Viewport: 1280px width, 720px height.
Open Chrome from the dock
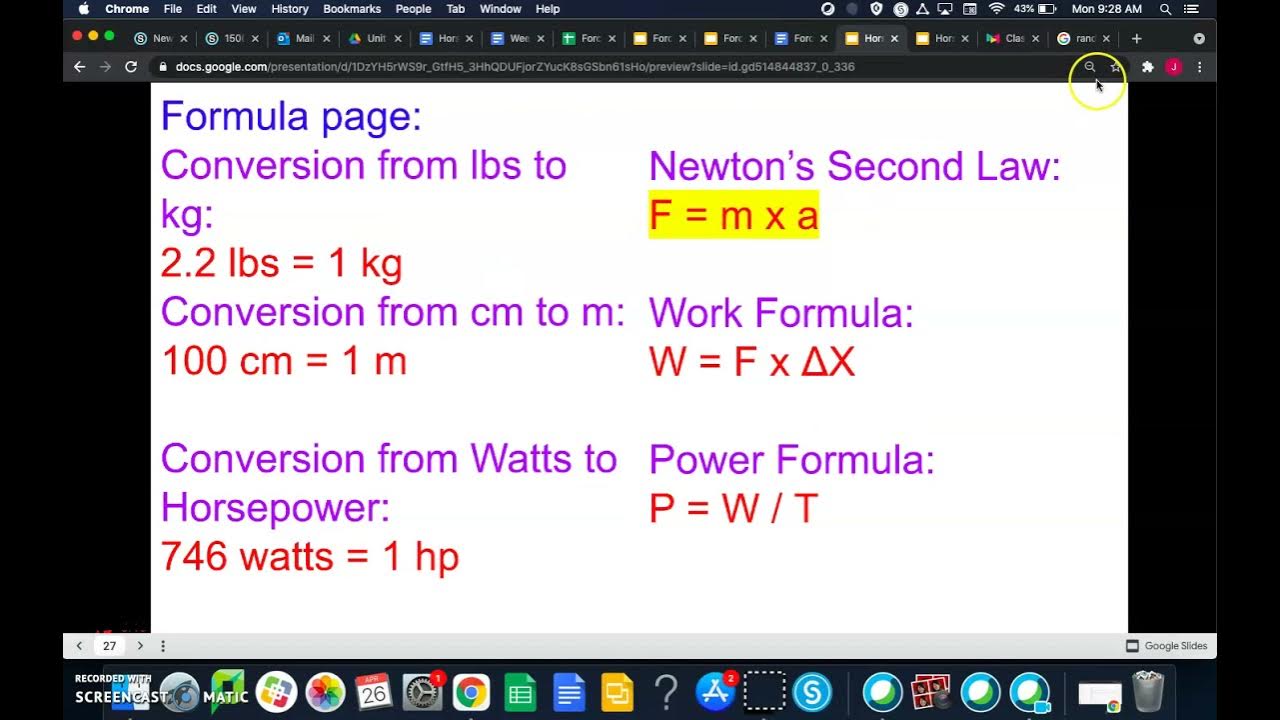pos(471,692)
